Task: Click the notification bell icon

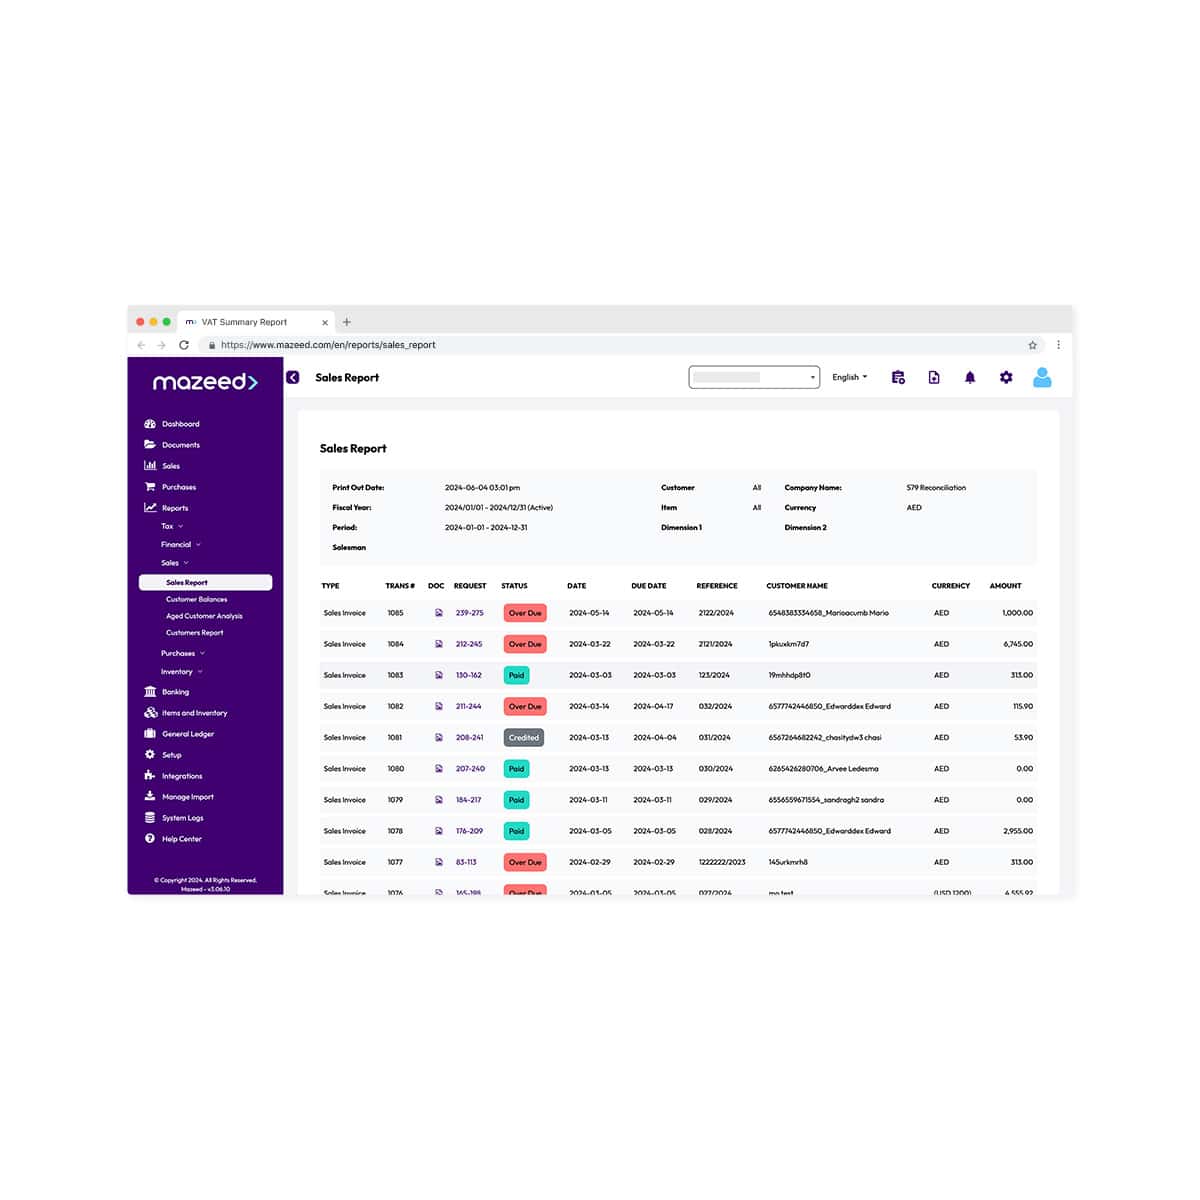Action: click(969, 378)
